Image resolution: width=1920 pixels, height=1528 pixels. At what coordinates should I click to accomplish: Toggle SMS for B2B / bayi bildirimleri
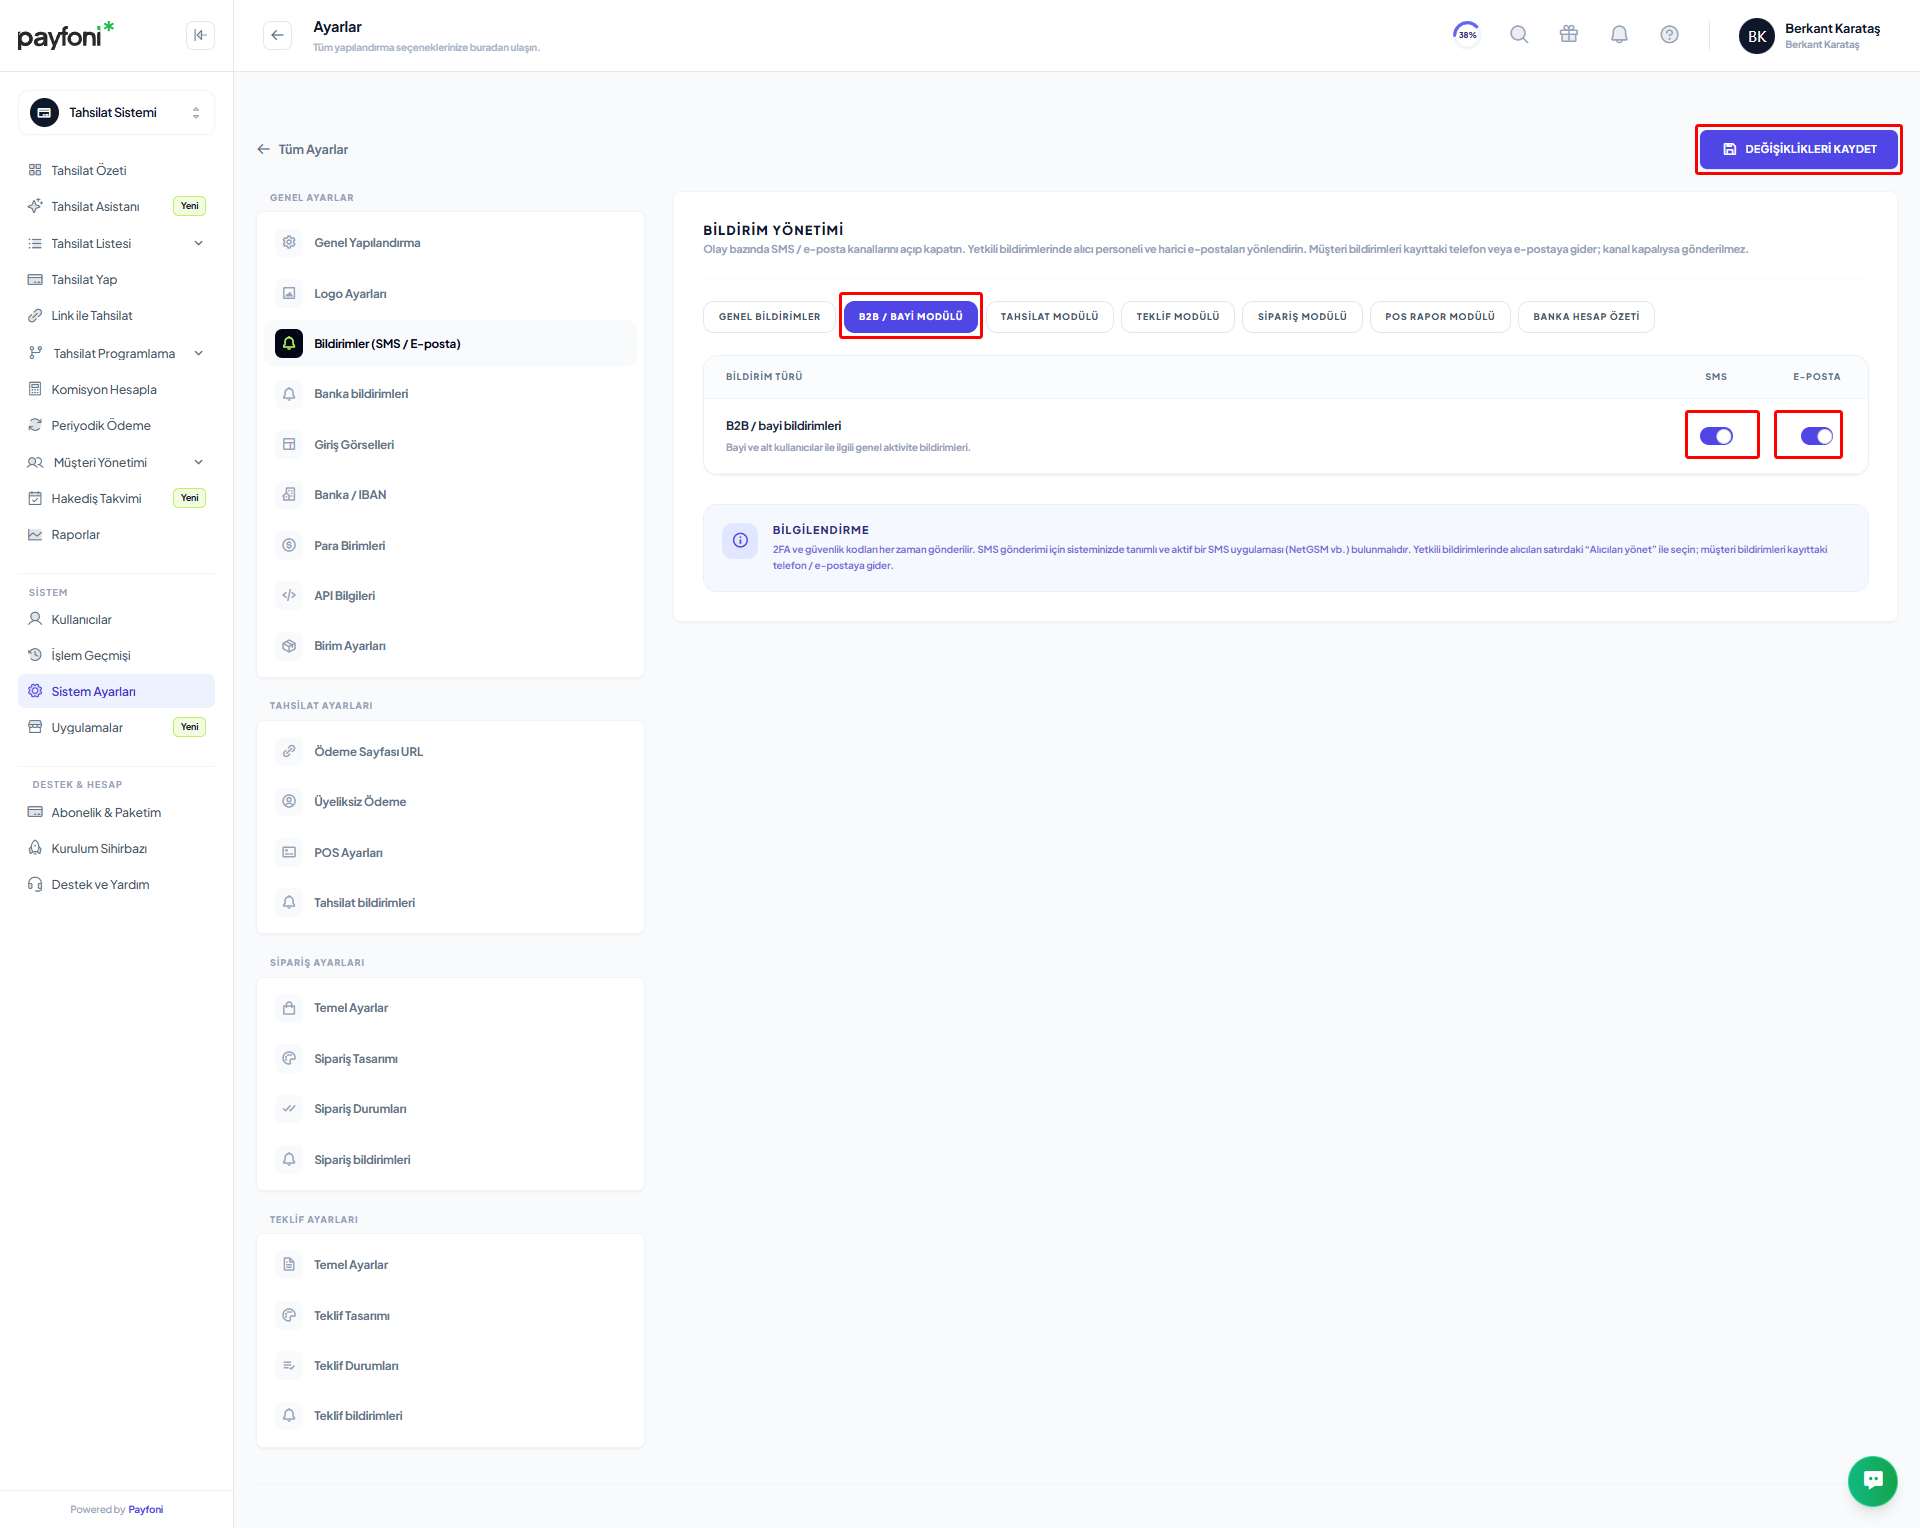pyautogui.click(x=1716, y=436)
